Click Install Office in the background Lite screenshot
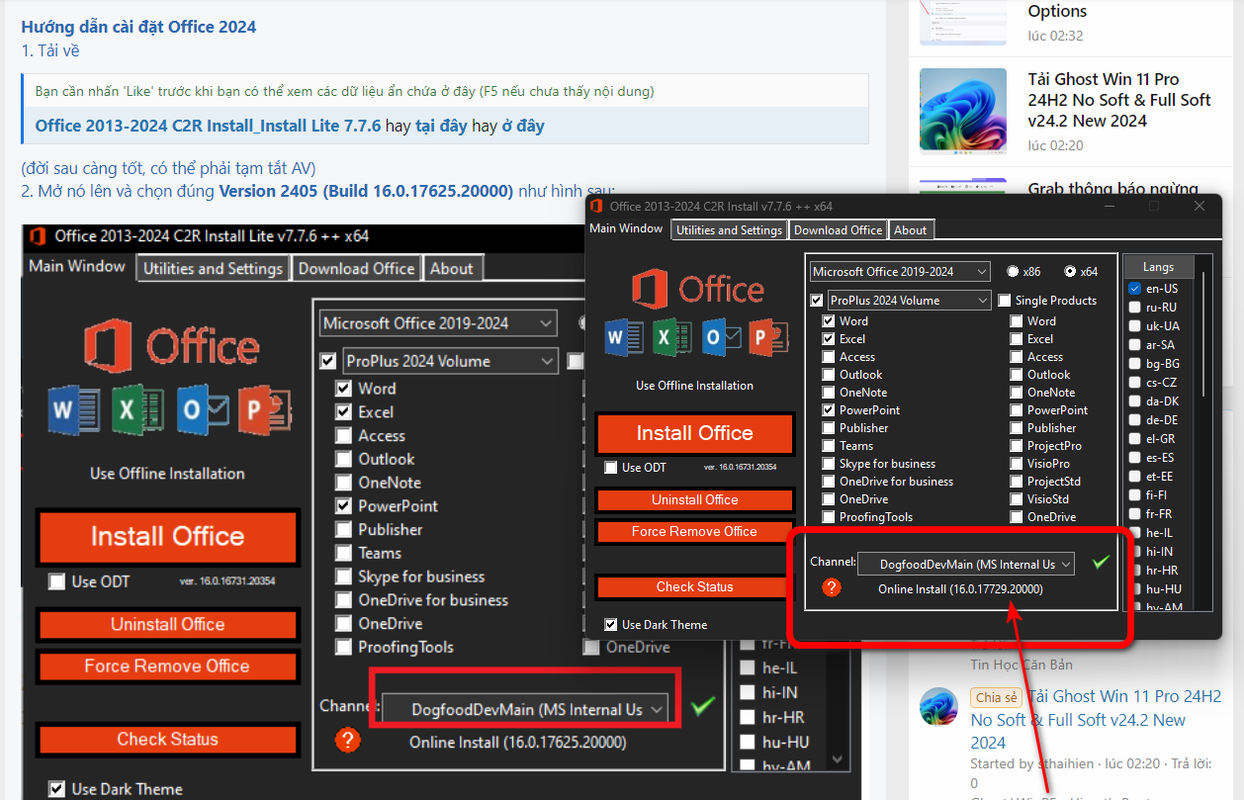1244x800 pixels. [x=167, y=536]
